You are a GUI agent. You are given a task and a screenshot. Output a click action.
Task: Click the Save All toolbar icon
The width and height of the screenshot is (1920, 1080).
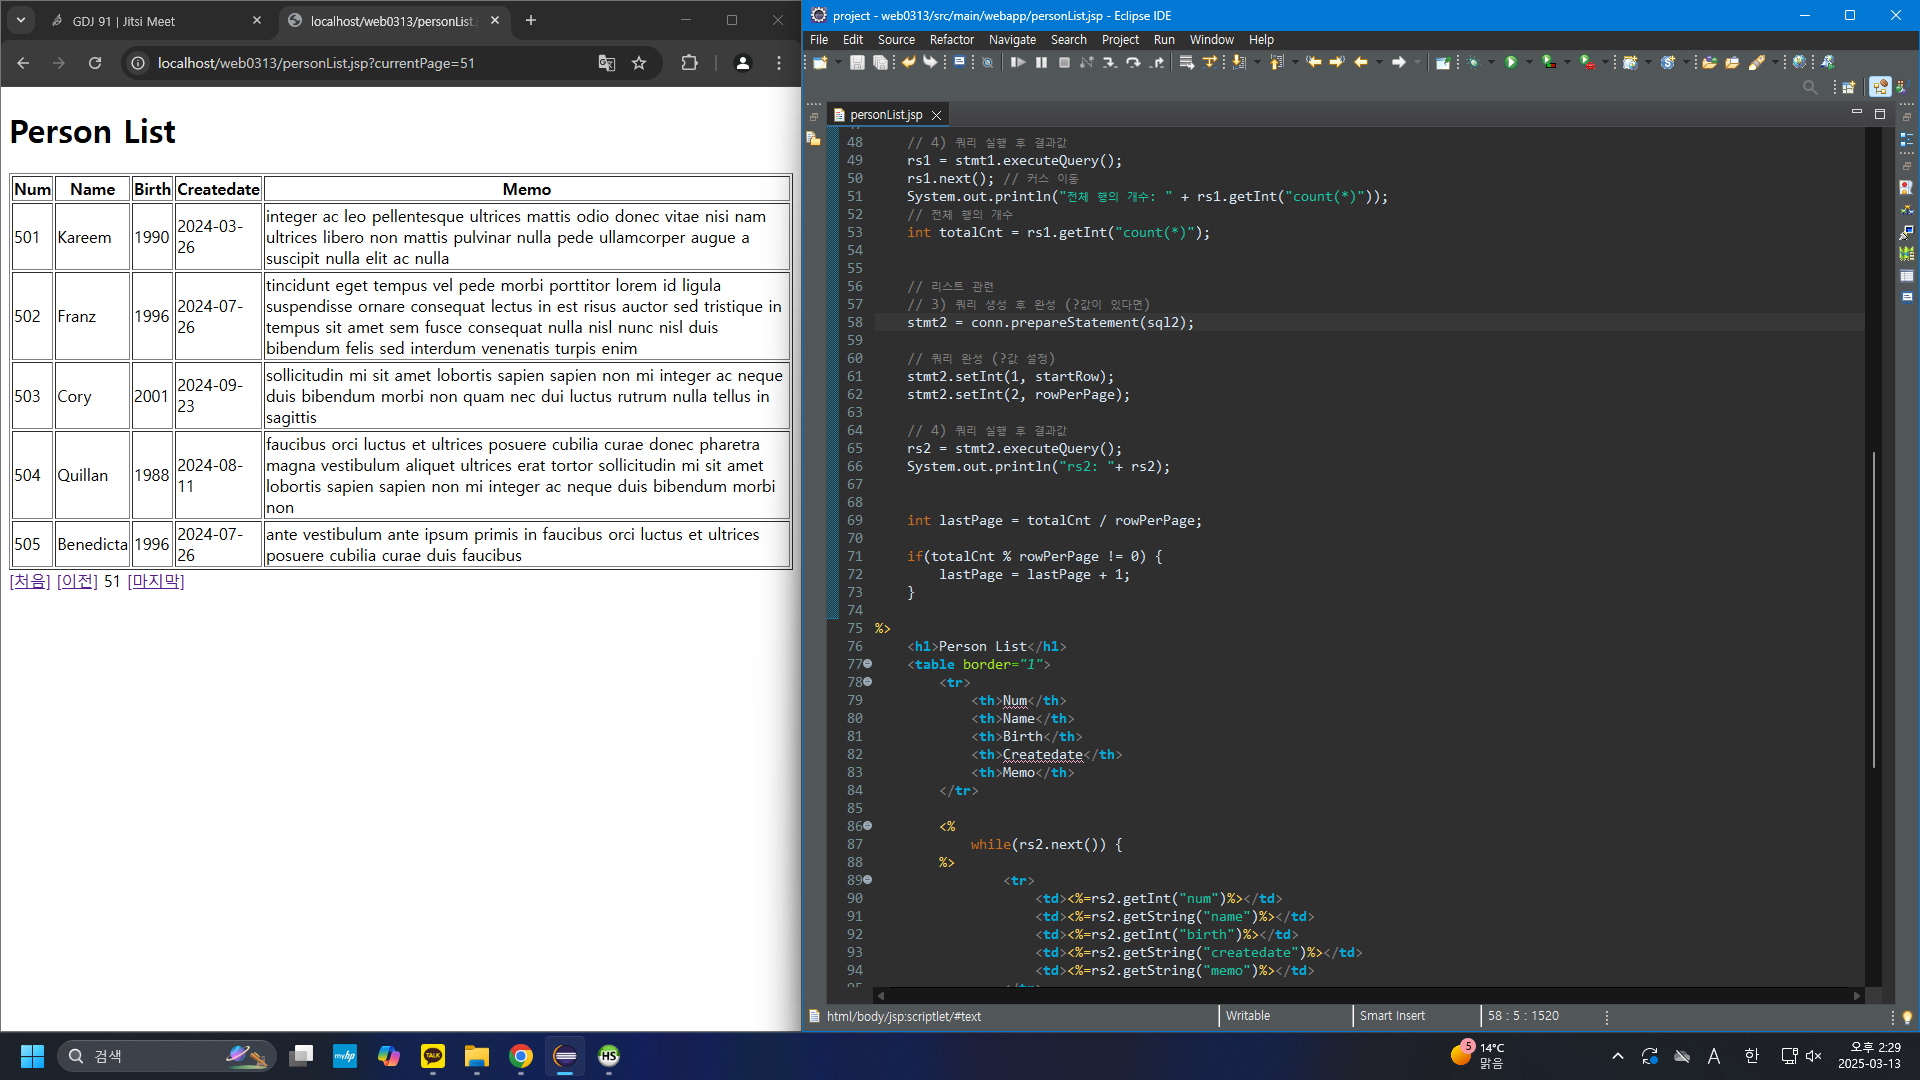tap(880, 62)
